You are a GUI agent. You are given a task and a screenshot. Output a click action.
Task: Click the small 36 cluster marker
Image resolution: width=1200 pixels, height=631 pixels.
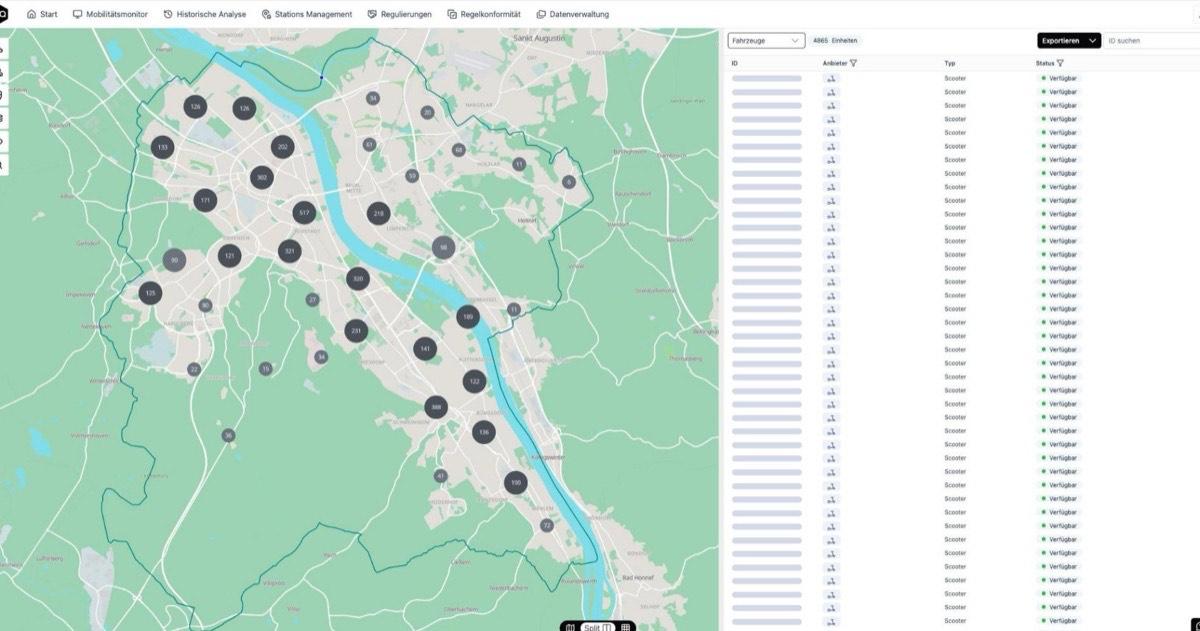tap(228, 435)
